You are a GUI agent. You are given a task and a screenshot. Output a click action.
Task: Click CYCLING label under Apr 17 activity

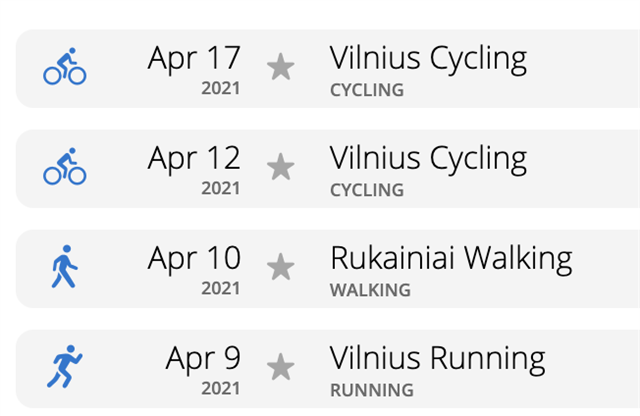[x=367, y=90]
